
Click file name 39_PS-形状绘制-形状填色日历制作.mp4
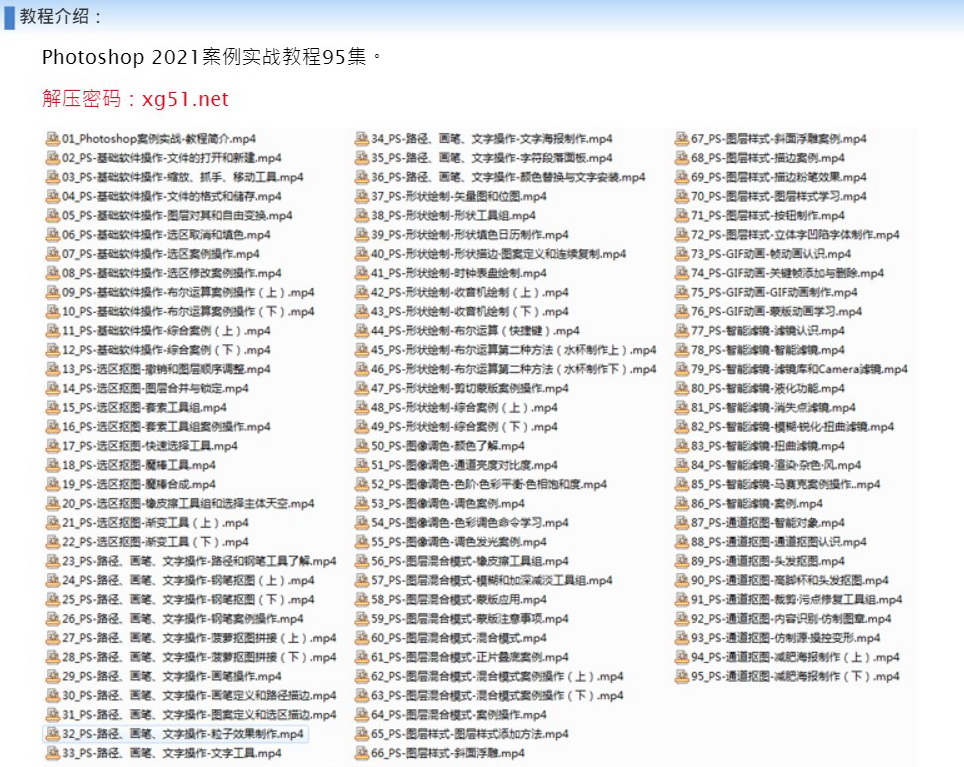pyautogui.click(x=470, y=235)
